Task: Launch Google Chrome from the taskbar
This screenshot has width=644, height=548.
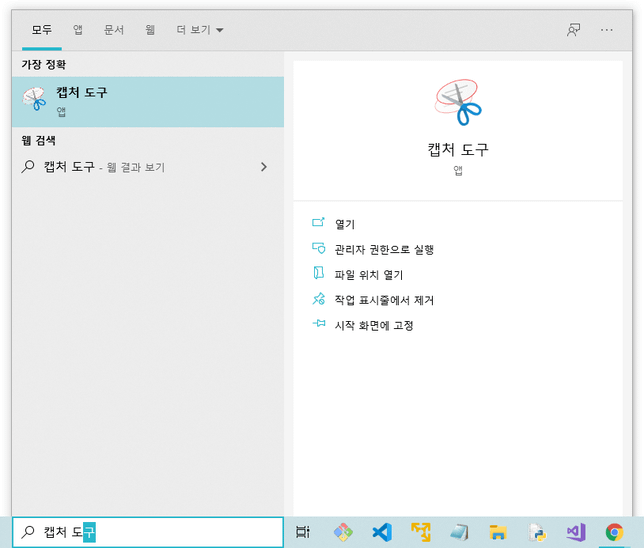Action: point(614,533)
